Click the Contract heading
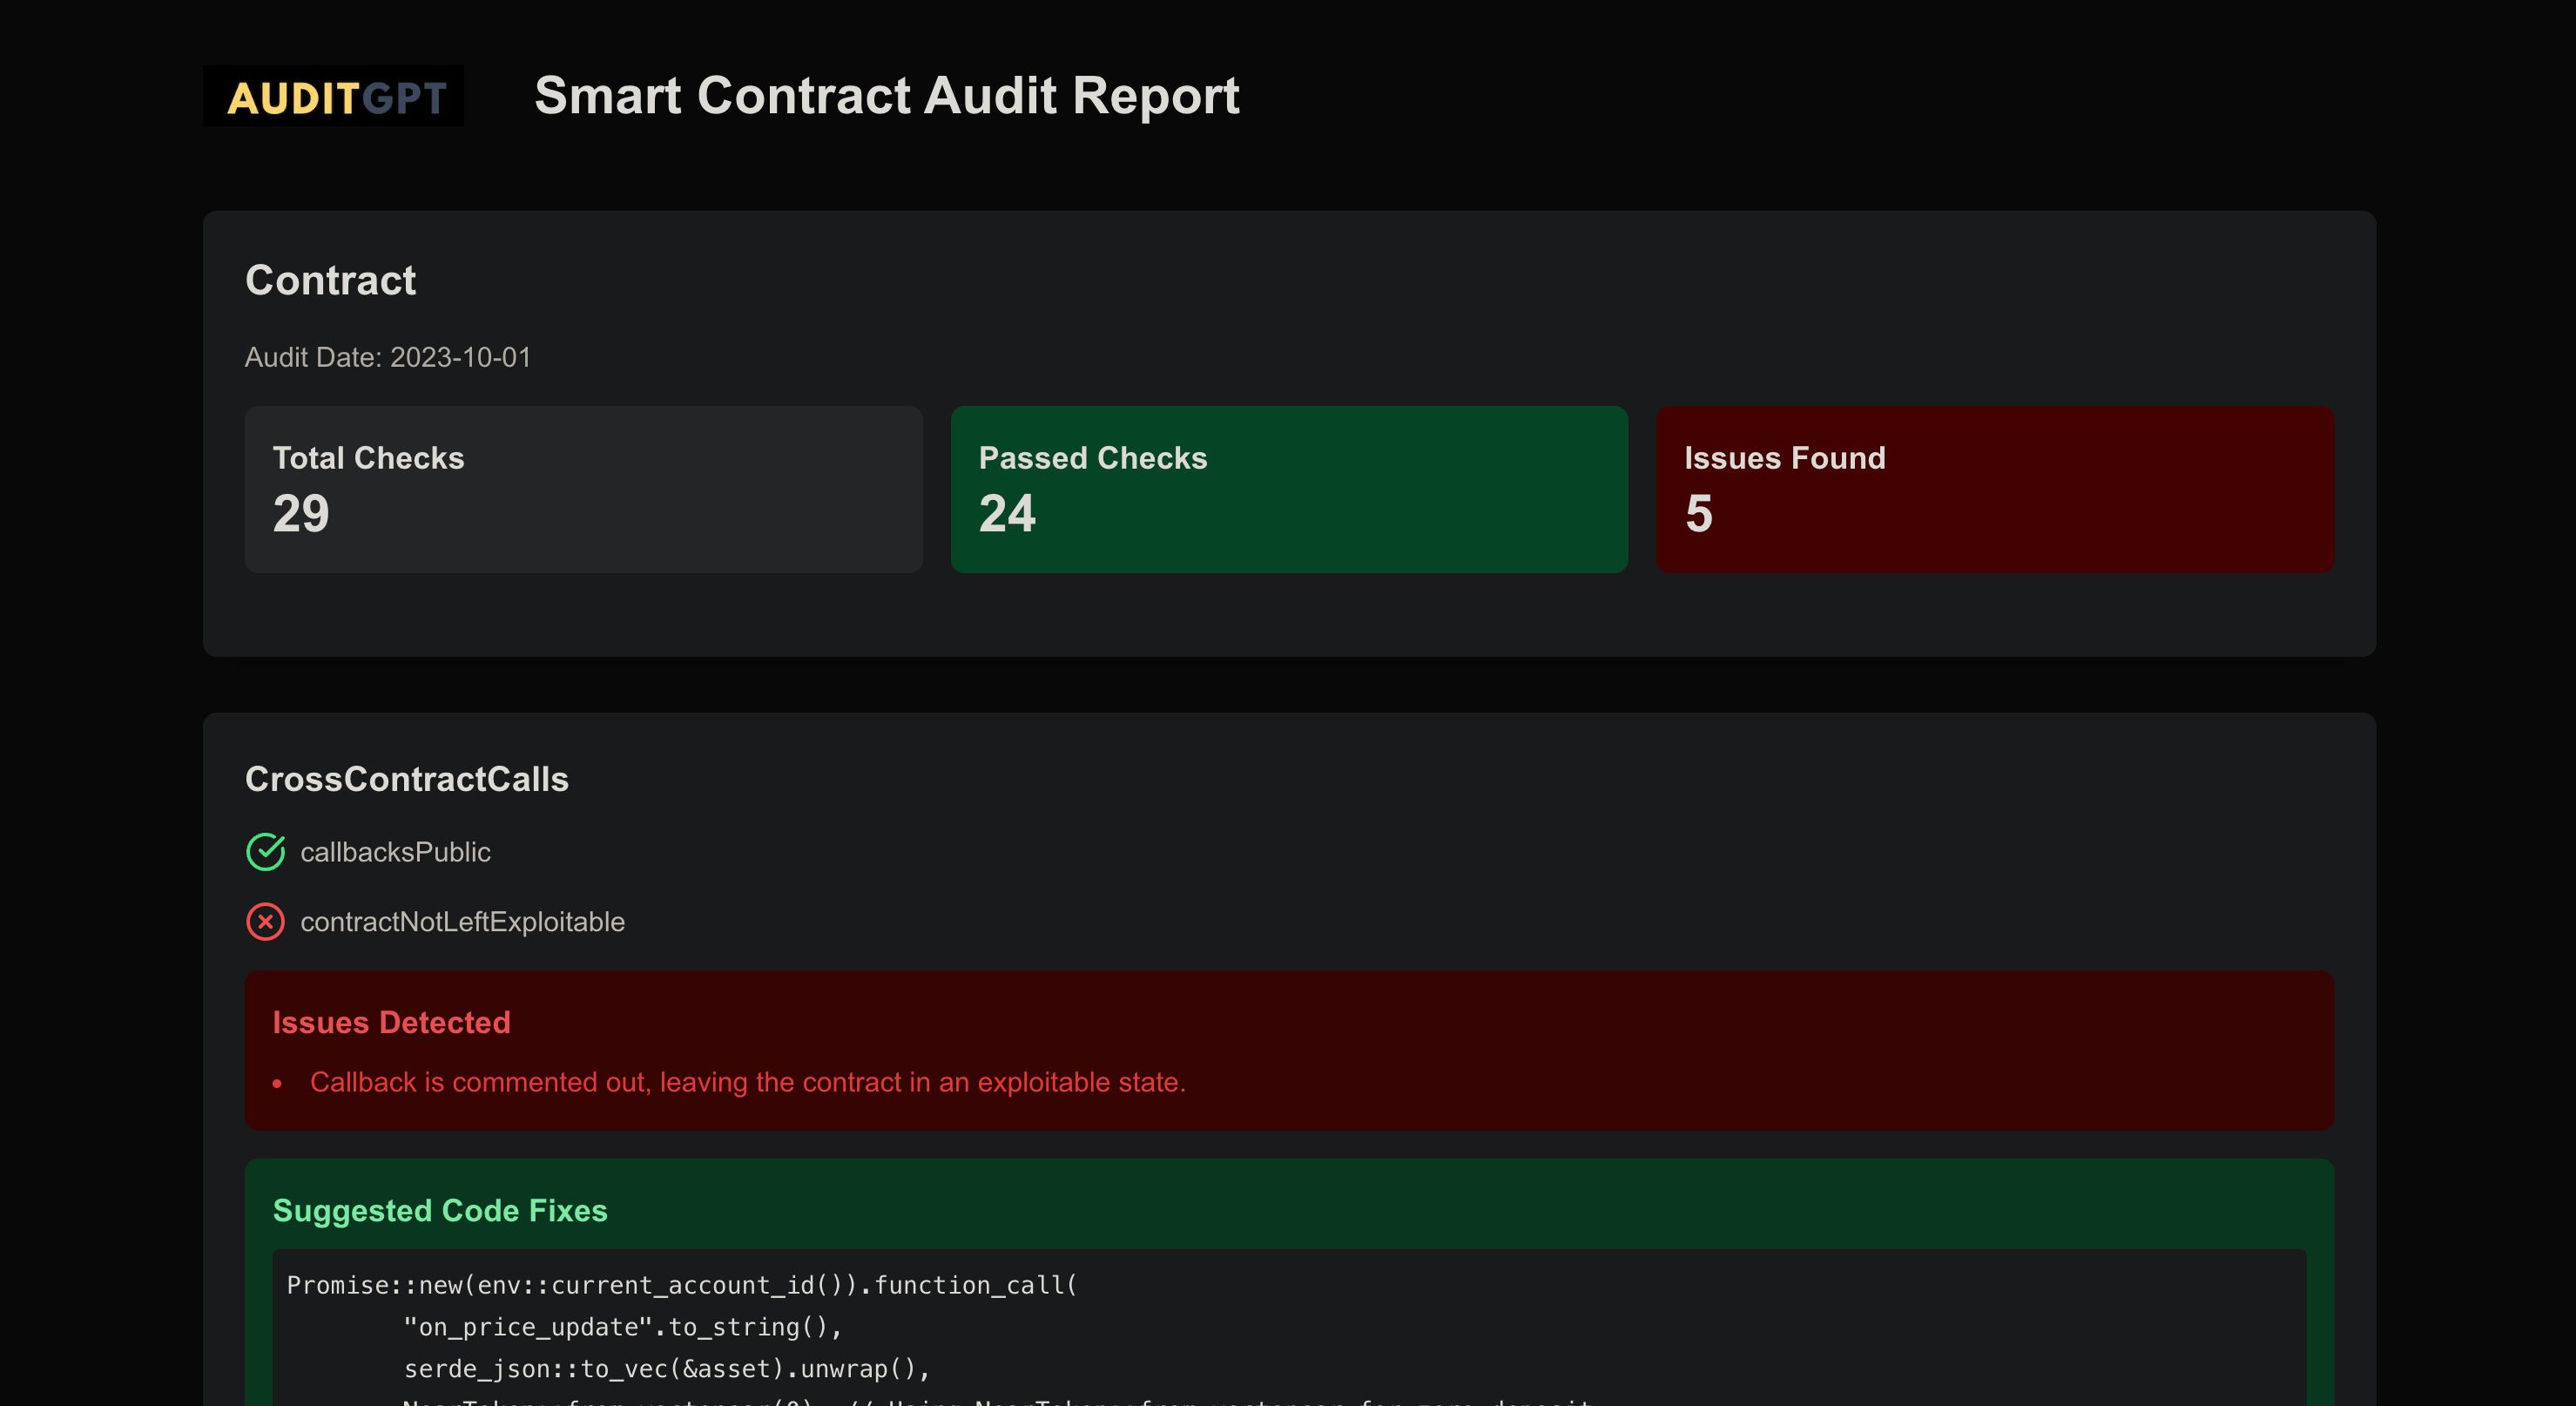This screenshot has width=2576, height=1406. click(330, 280)
